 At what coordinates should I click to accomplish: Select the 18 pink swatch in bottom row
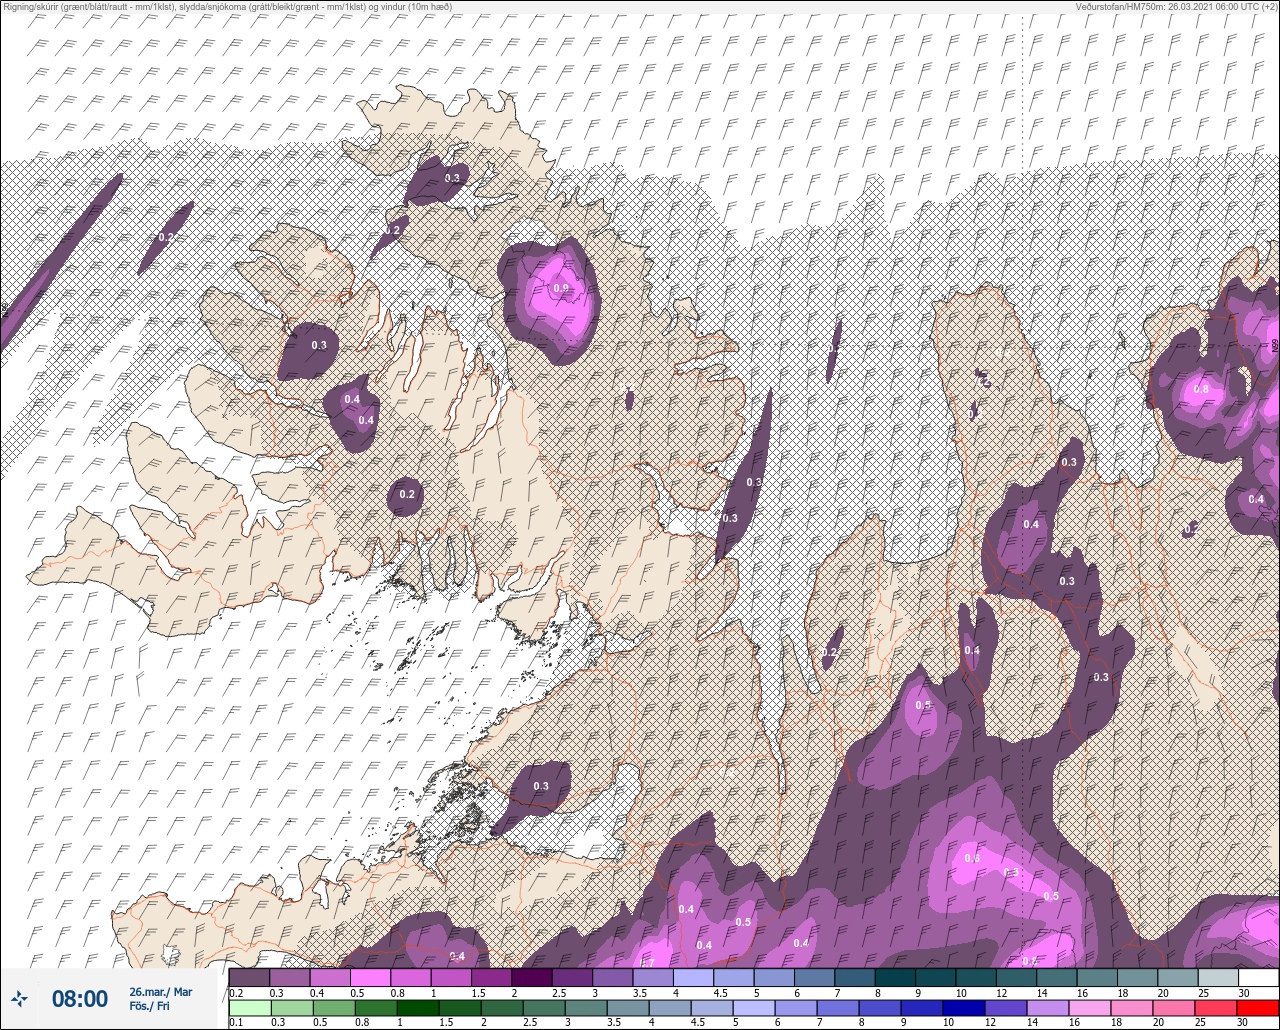coord(1132,1007)
